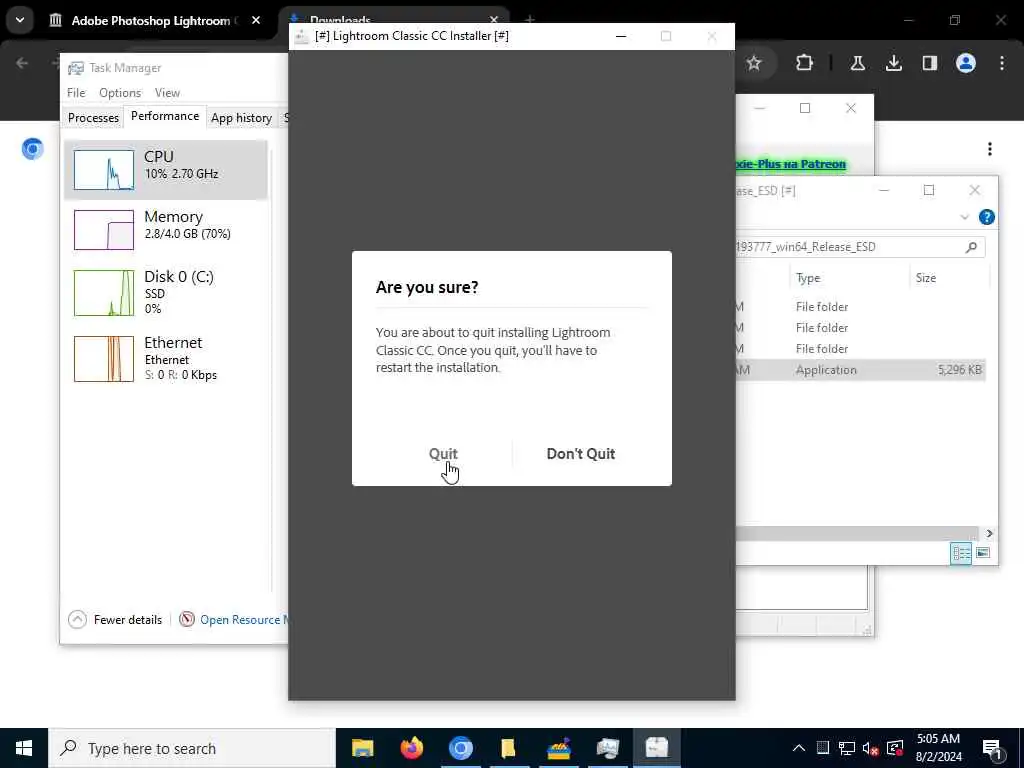The height and width of the screenshot is (768, 1024).
Task: Open the Chrome profile avatar
Action: tap(966, 63)
